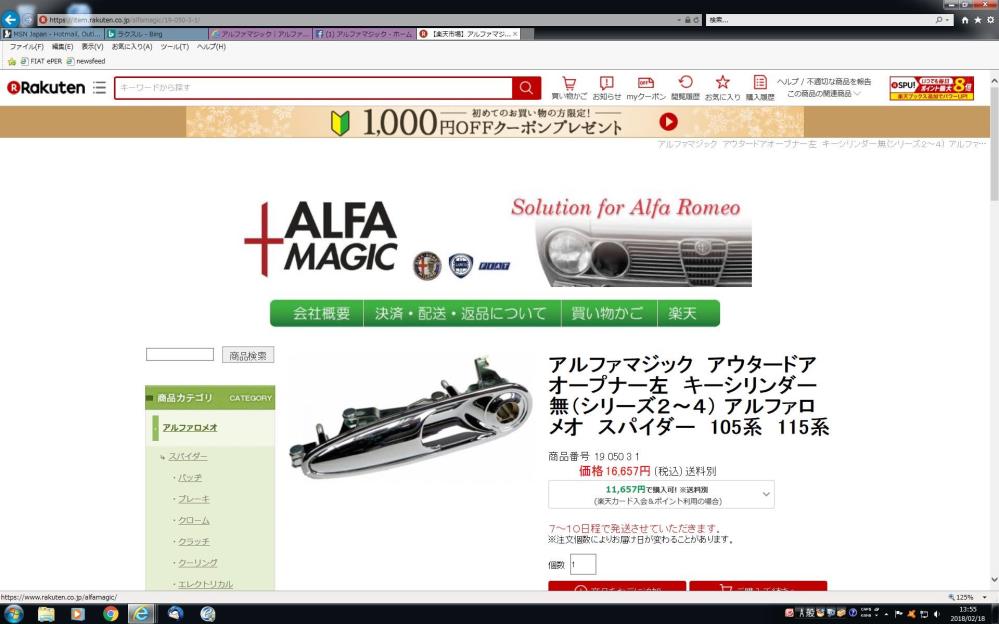Screen dimensions: 999x624
Task: Click the IE home icon
Action: point(965,20)
